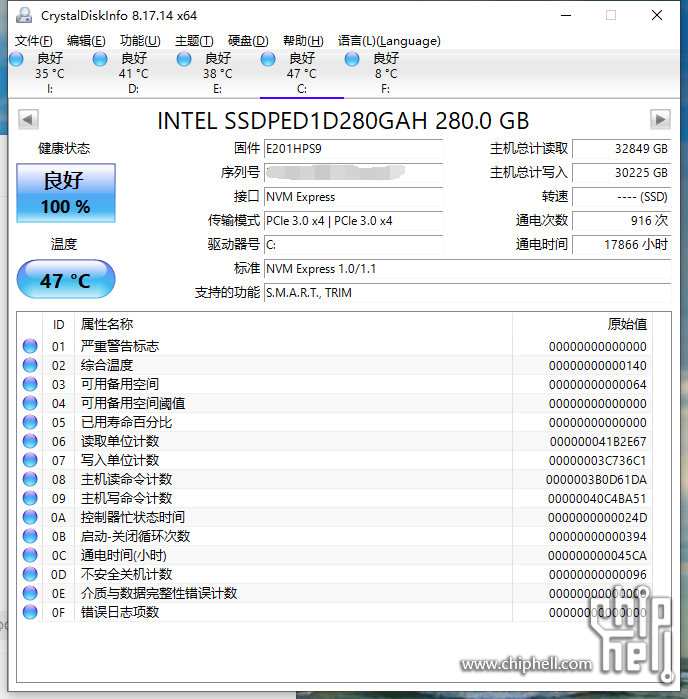Click status orb of attribute 0B 启动-关闭循环次数

click(x=30, y=536)
